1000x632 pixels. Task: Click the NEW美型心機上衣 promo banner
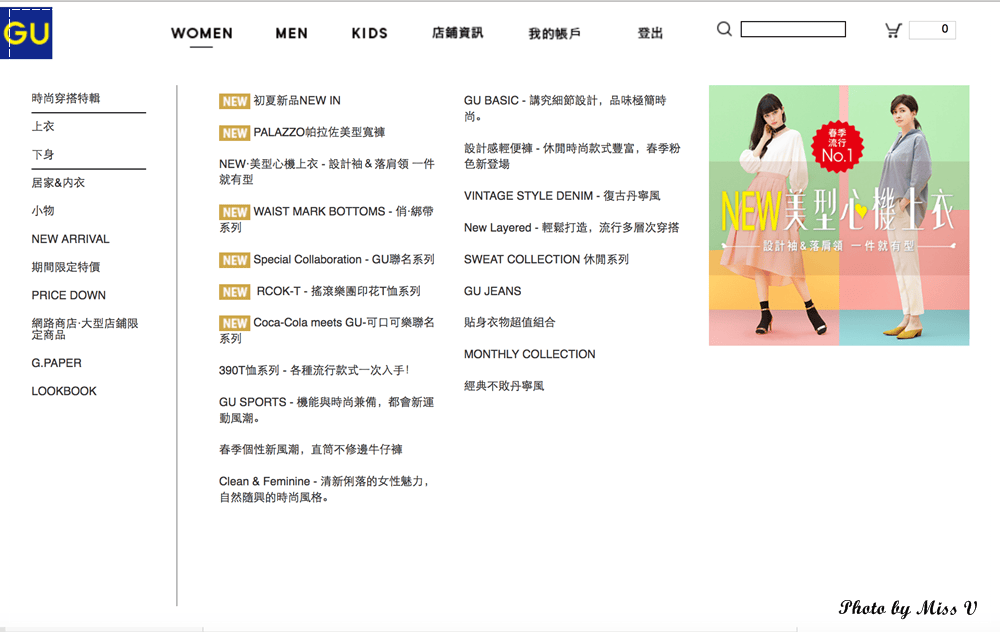coord(839,216)
